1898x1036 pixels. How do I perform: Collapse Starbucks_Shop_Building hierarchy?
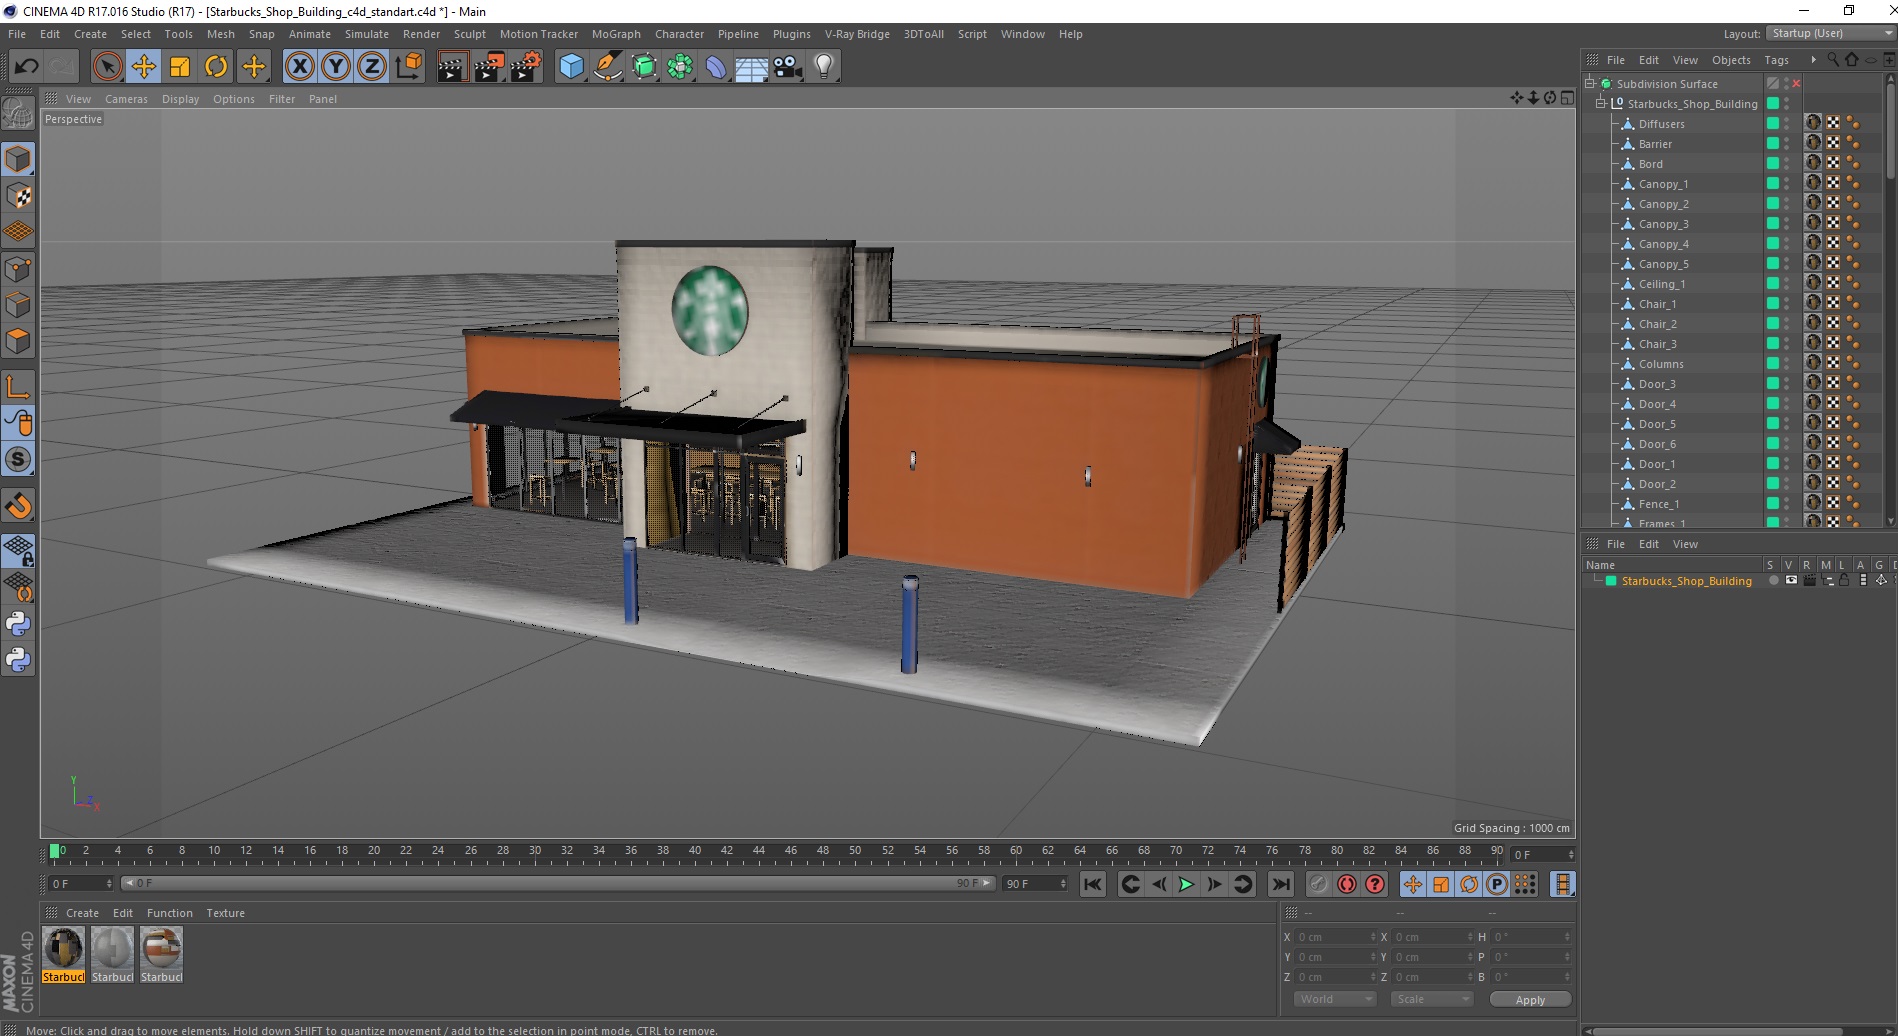click(x=1600, y=103)
